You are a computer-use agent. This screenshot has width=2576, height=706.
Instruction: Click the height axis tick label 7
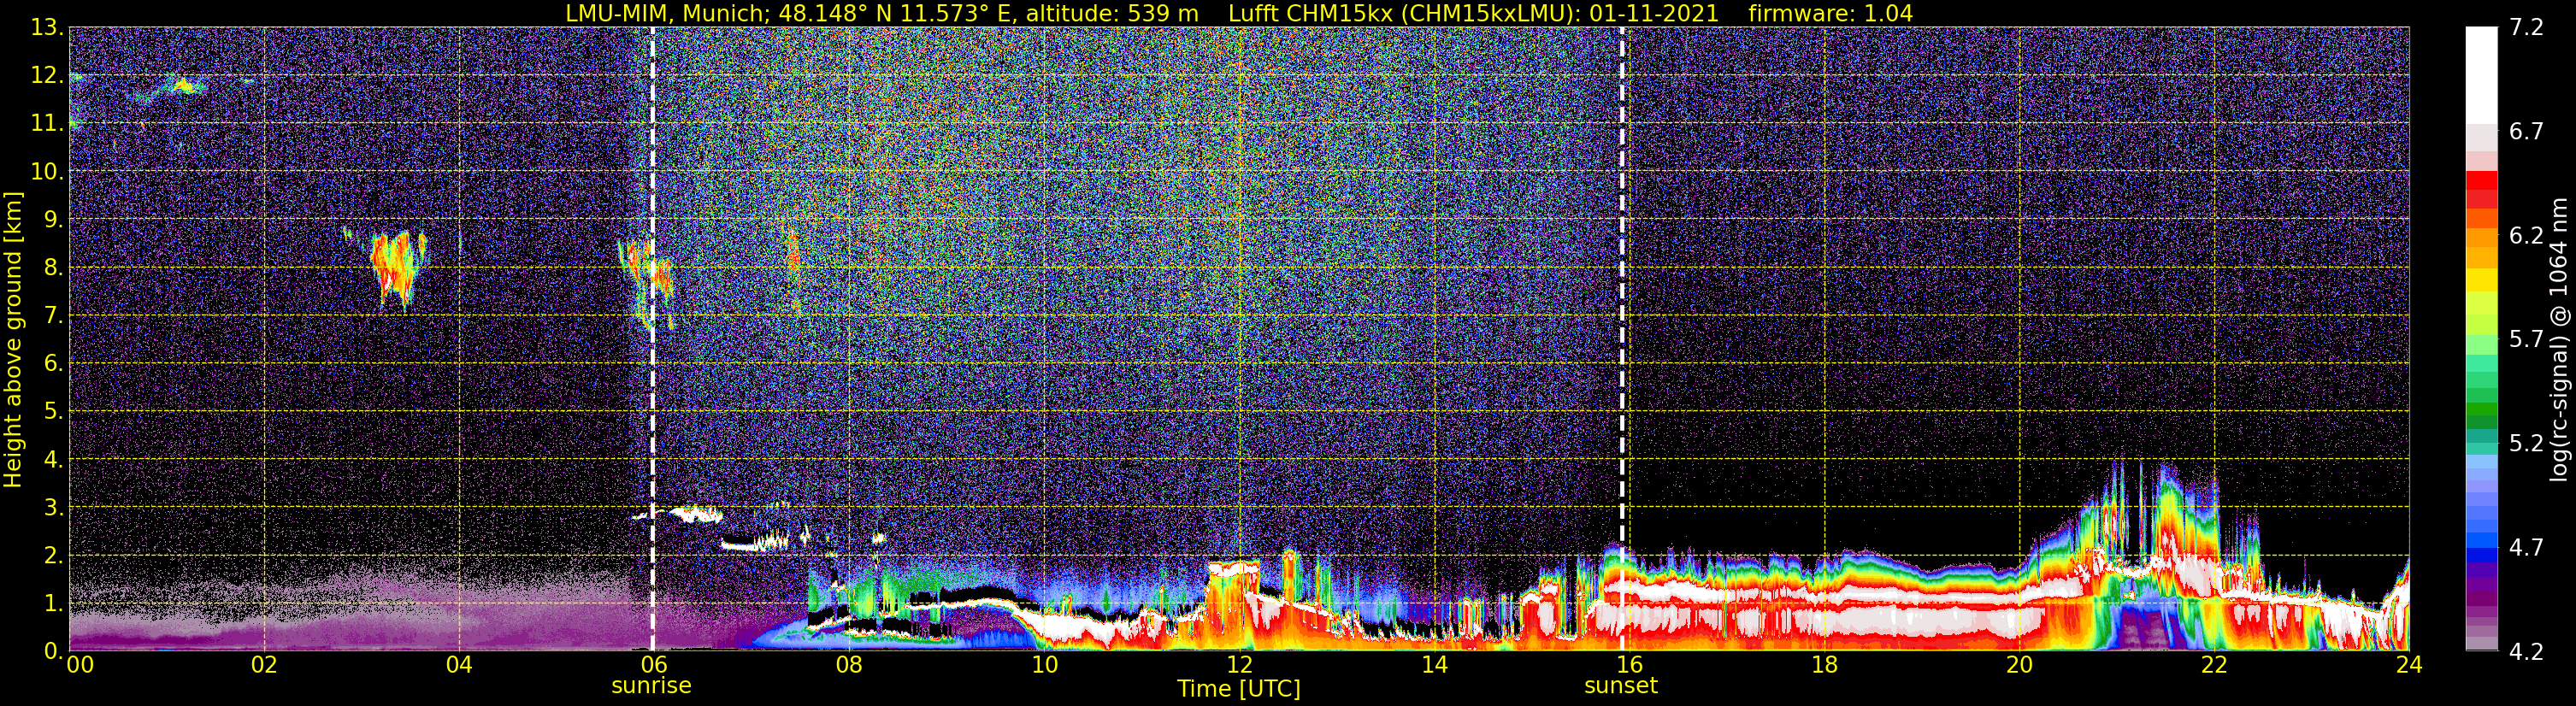pos(53,316)
